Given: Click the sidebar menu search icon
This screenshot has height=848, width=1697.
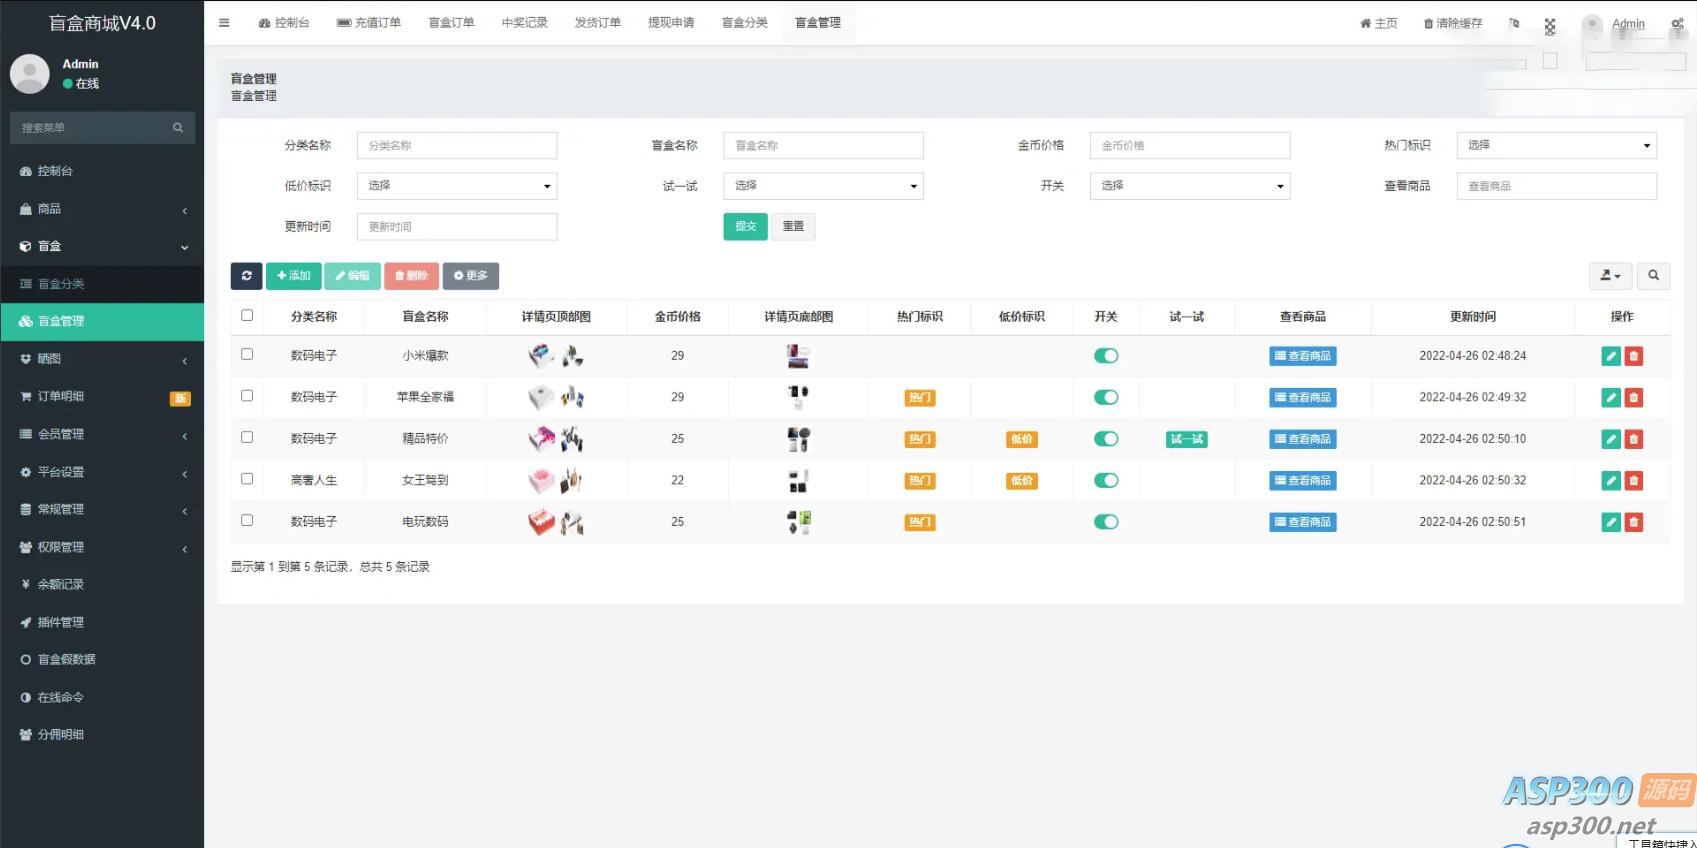Looking at the screenshot, I should 178,128.
